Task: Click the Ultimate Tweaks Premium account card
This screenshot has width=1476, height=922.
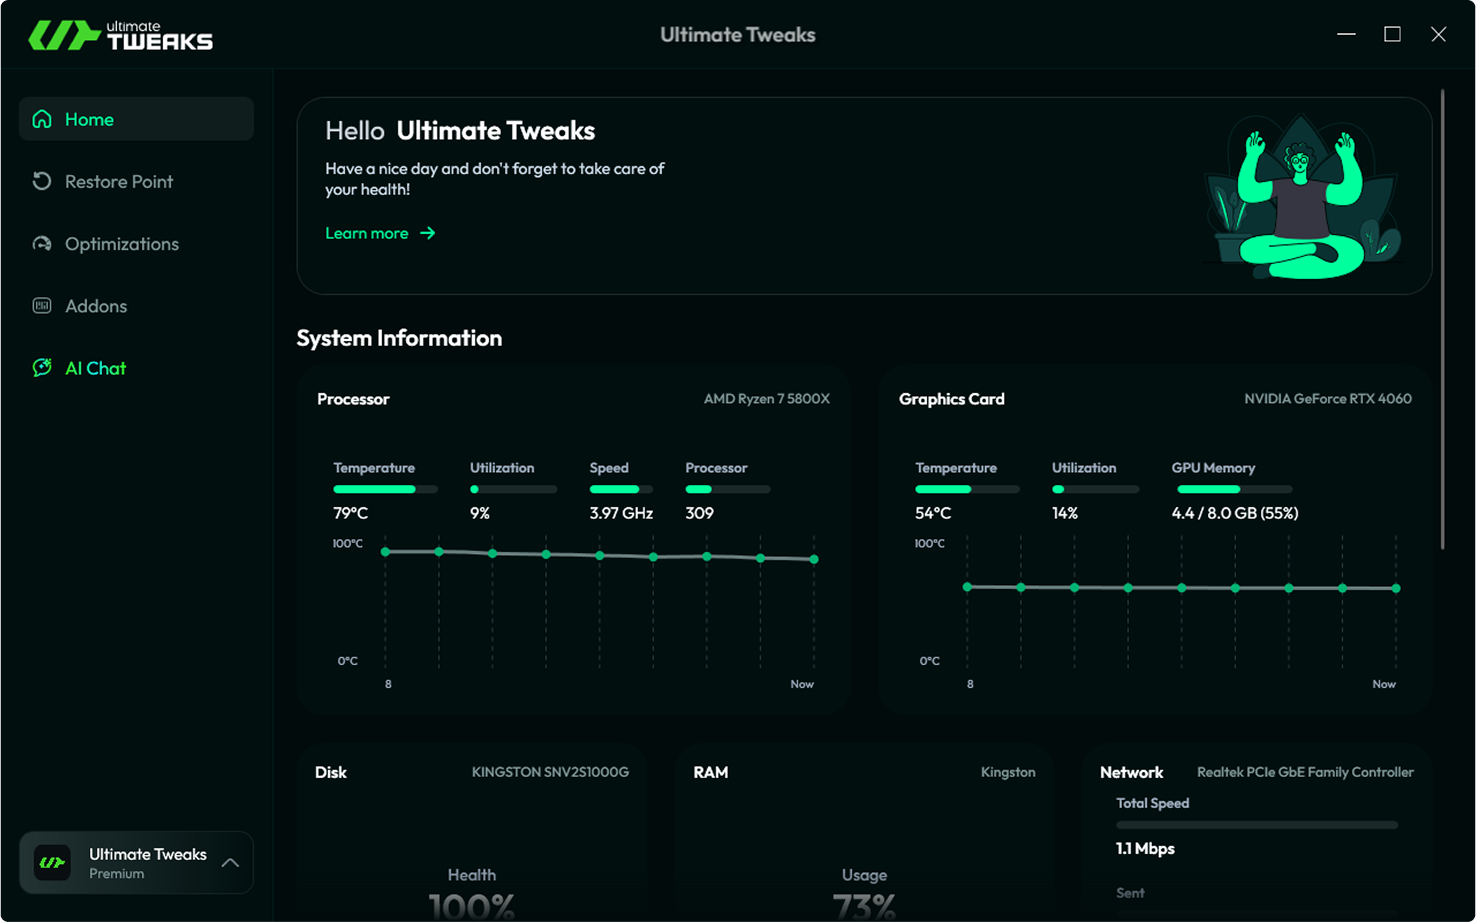Action: coord(136,862)
